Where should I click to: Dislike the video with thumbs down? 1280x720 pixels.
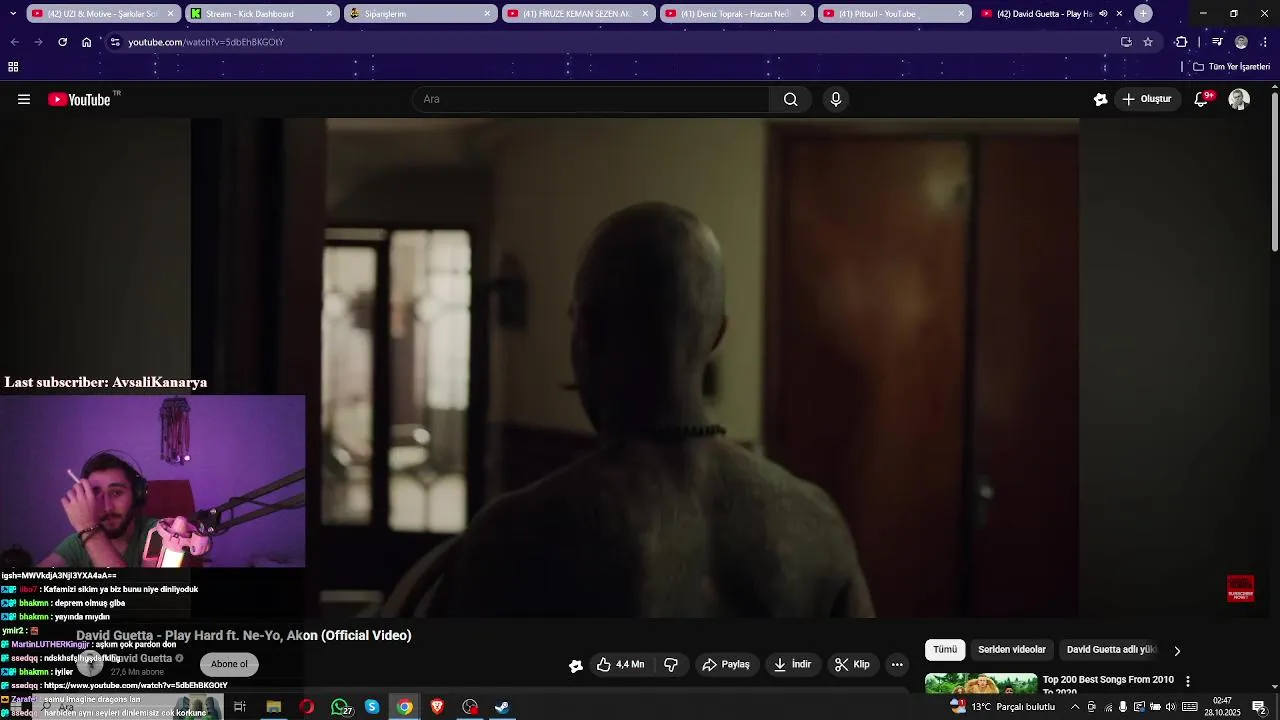point(671,664)
